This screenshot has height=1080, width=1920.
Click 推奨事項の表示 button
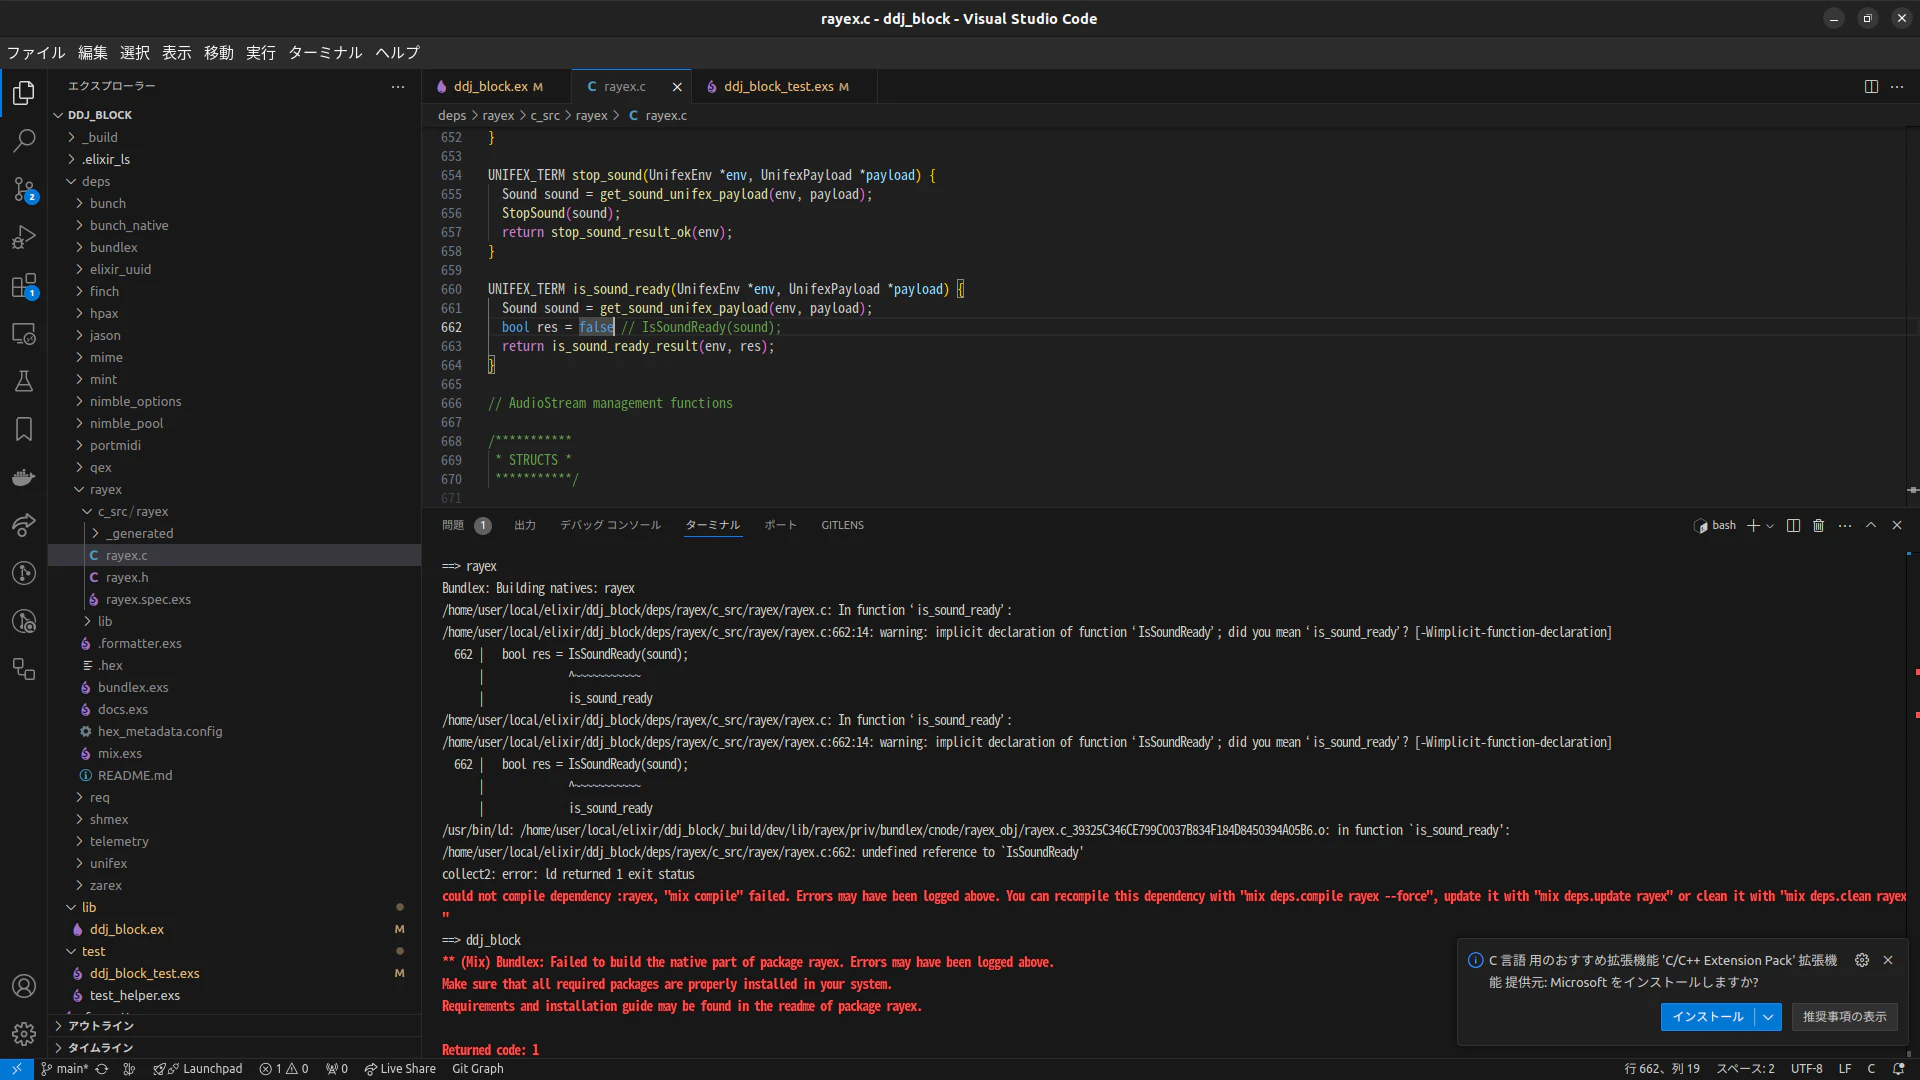coord(1844,1017)
